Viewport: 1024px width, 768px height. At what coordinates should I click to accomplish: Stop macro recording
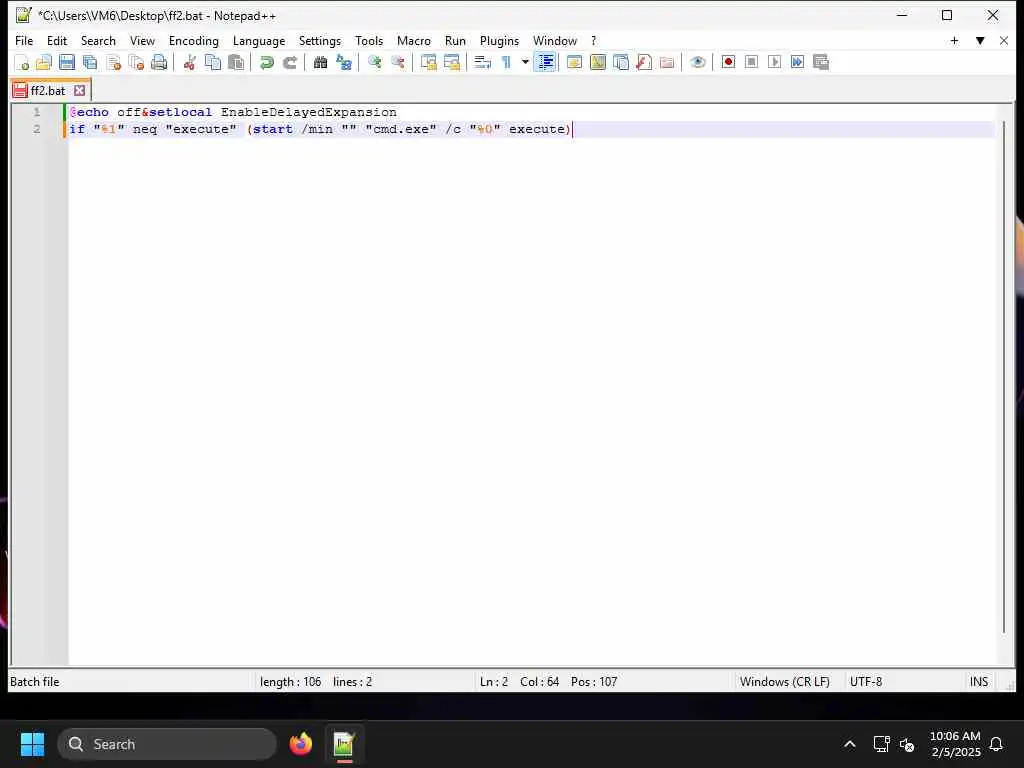pyautogui.click(x=752, y=62)
